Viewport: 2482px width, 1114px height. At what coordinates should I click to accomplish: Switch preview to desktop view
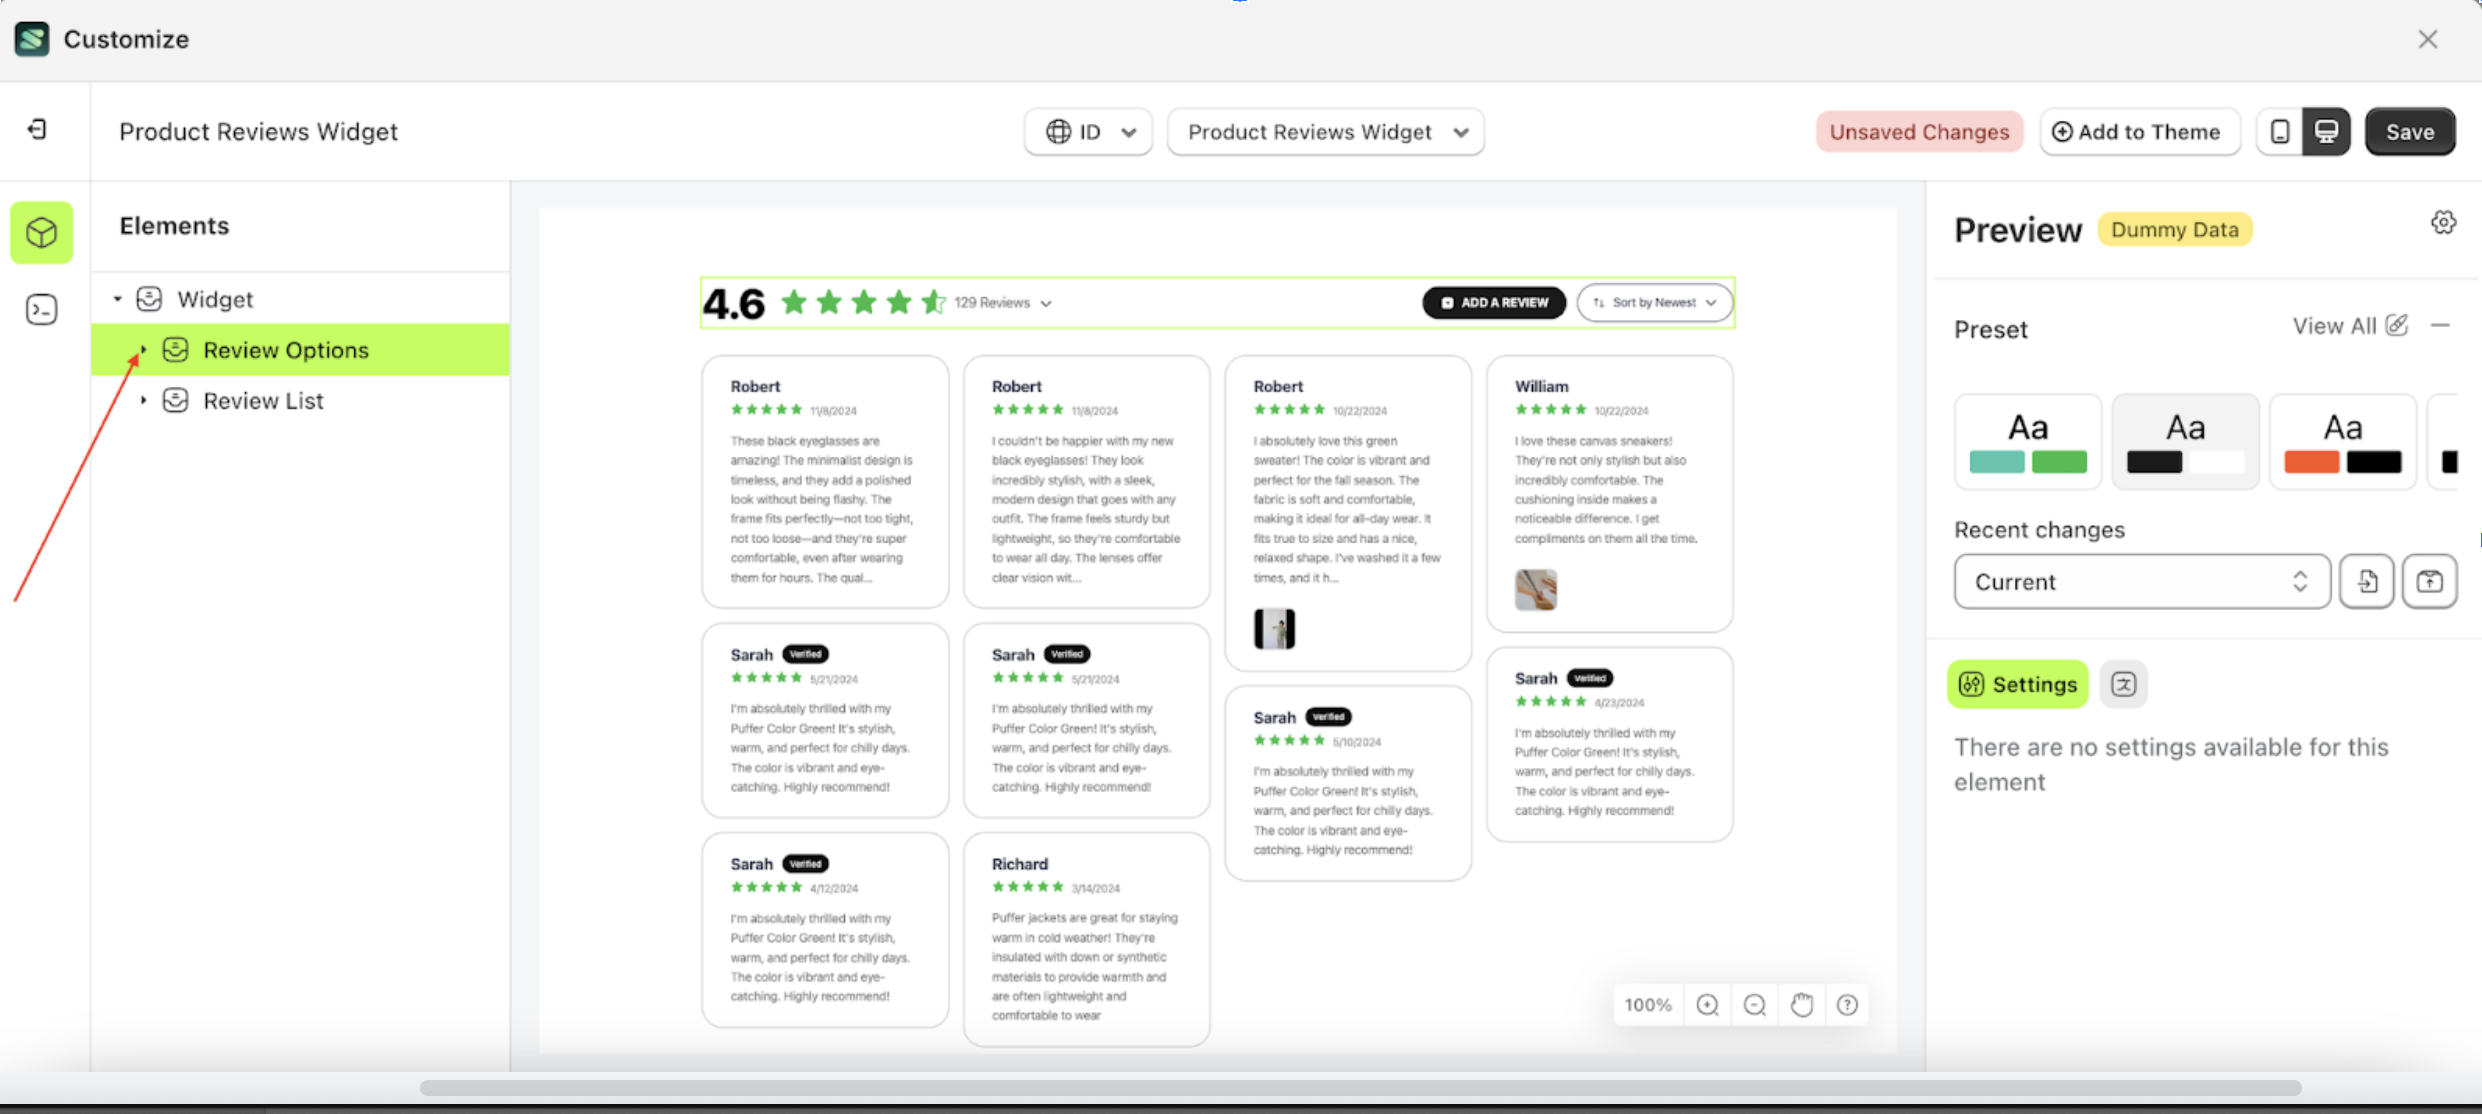pos(2327,131)
